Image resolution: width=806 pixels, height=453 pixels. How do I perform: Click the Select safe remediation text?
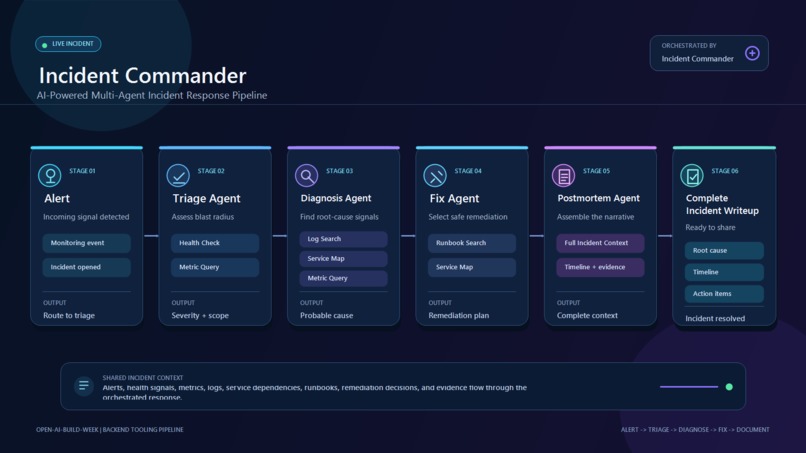point(468,217)
